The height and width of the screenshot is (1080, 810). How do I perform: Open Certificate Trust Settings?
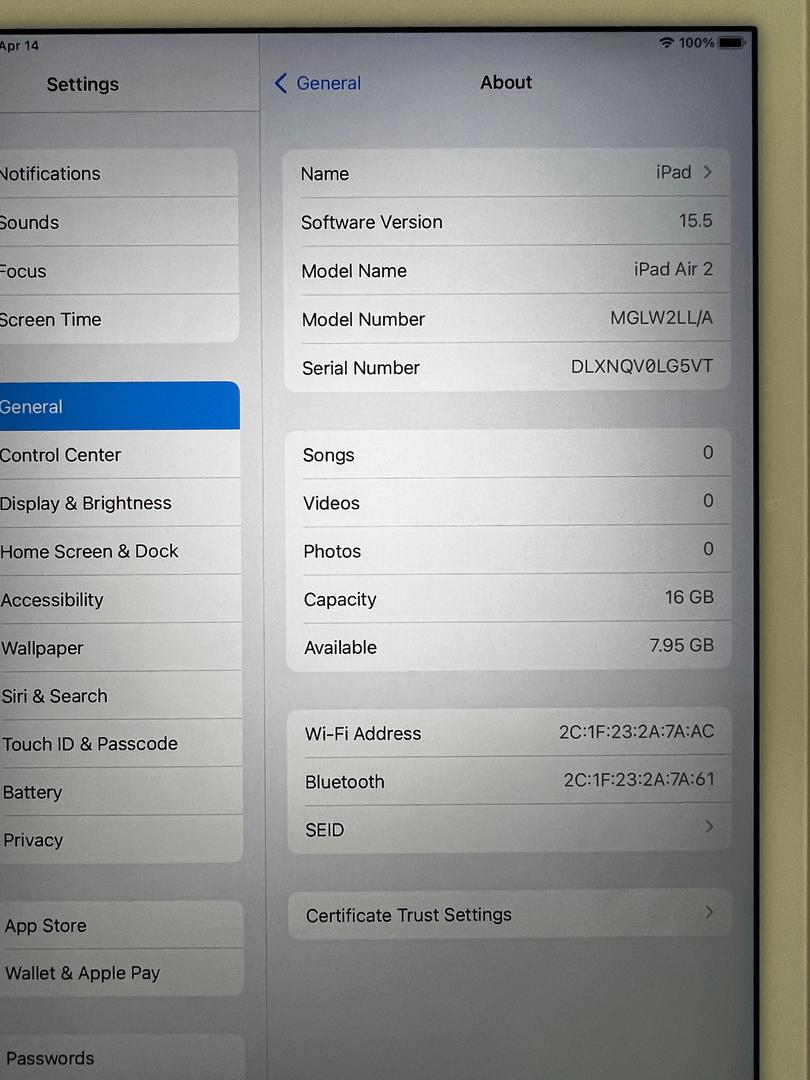tap(509, 914)
